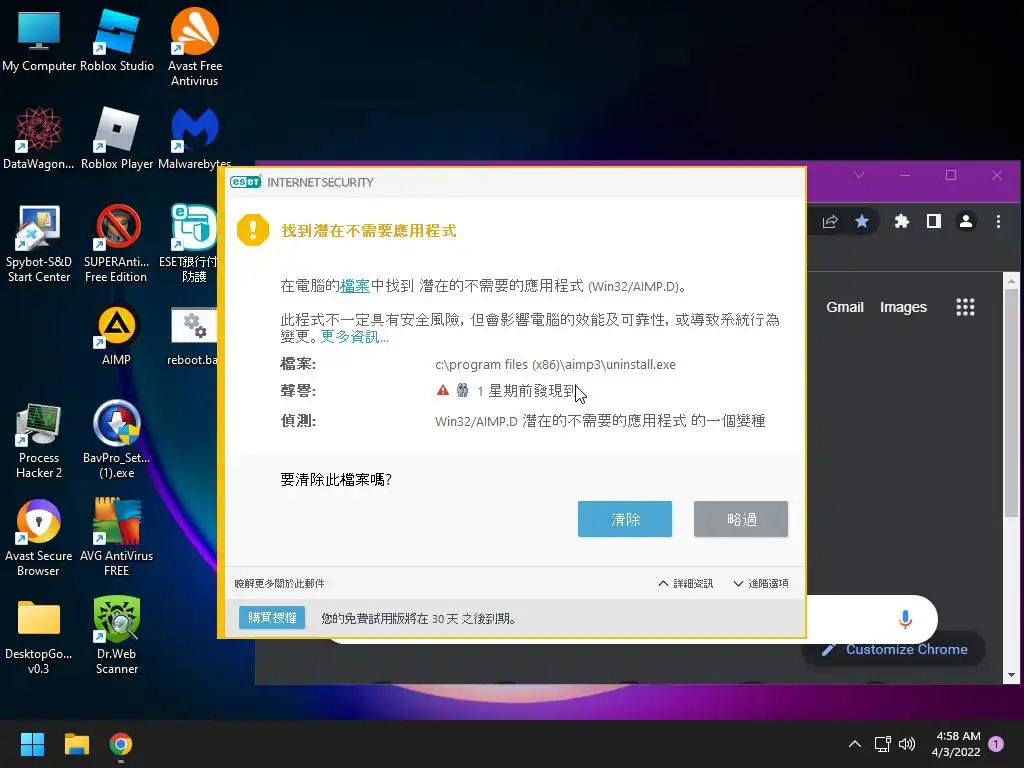The width and height of the screenshot is (1024, 768).
Task: Open Chrome extensions puzzle icon
Action: [x=902, y=222]
